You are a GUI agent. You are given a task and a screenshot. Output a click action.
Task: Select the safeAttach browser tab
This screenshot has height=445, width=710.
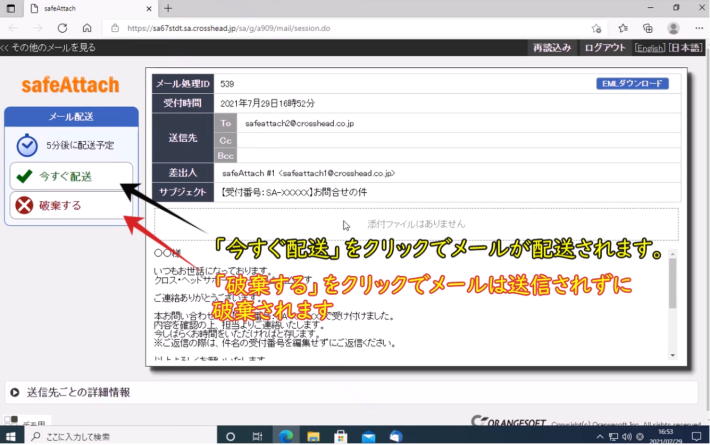coord(91,9)
